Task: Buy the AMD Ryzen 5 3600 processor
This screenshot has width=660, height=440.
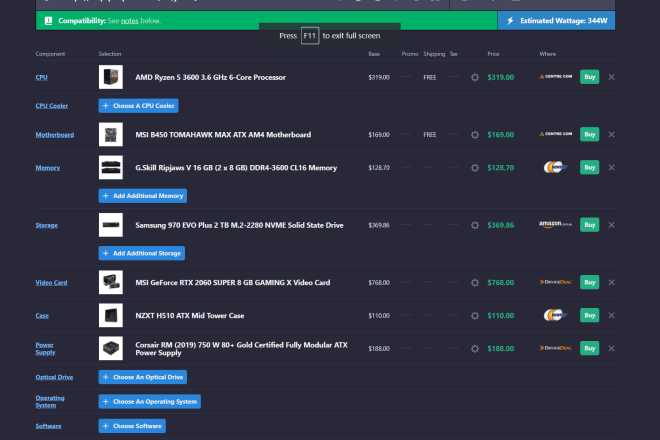Action: click(589, 77)
